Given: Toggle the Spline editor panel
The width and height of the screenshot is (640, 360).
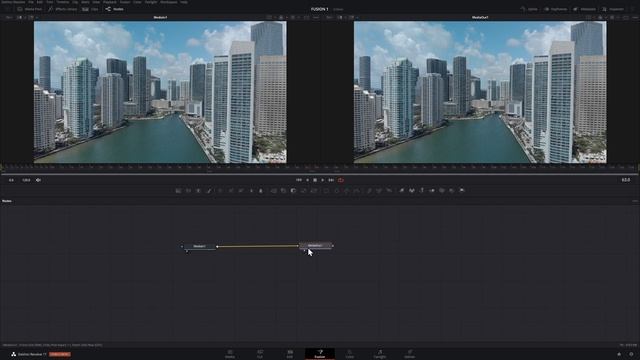Looking at the screenshot, I should pos(529,9).
